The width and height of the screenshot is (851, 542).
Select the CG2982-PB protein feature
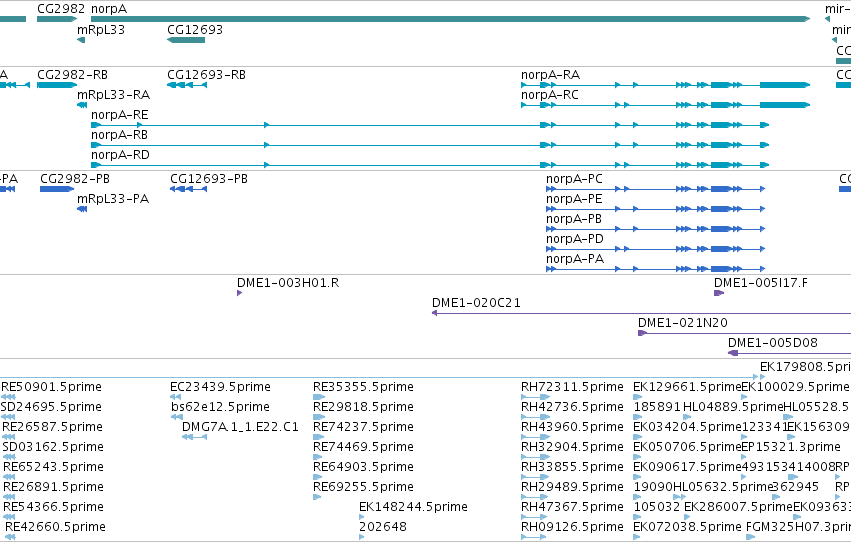(57, 189)
